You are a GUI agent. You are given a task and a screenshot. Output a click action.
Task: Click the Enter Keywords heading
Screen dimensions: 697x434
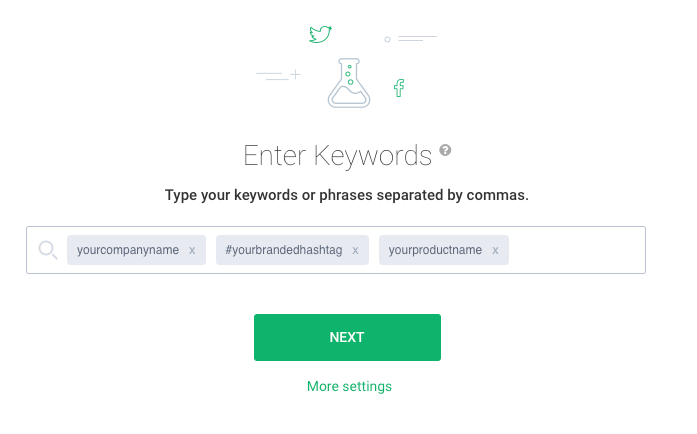pyautogui.click(x=337, y=156)
